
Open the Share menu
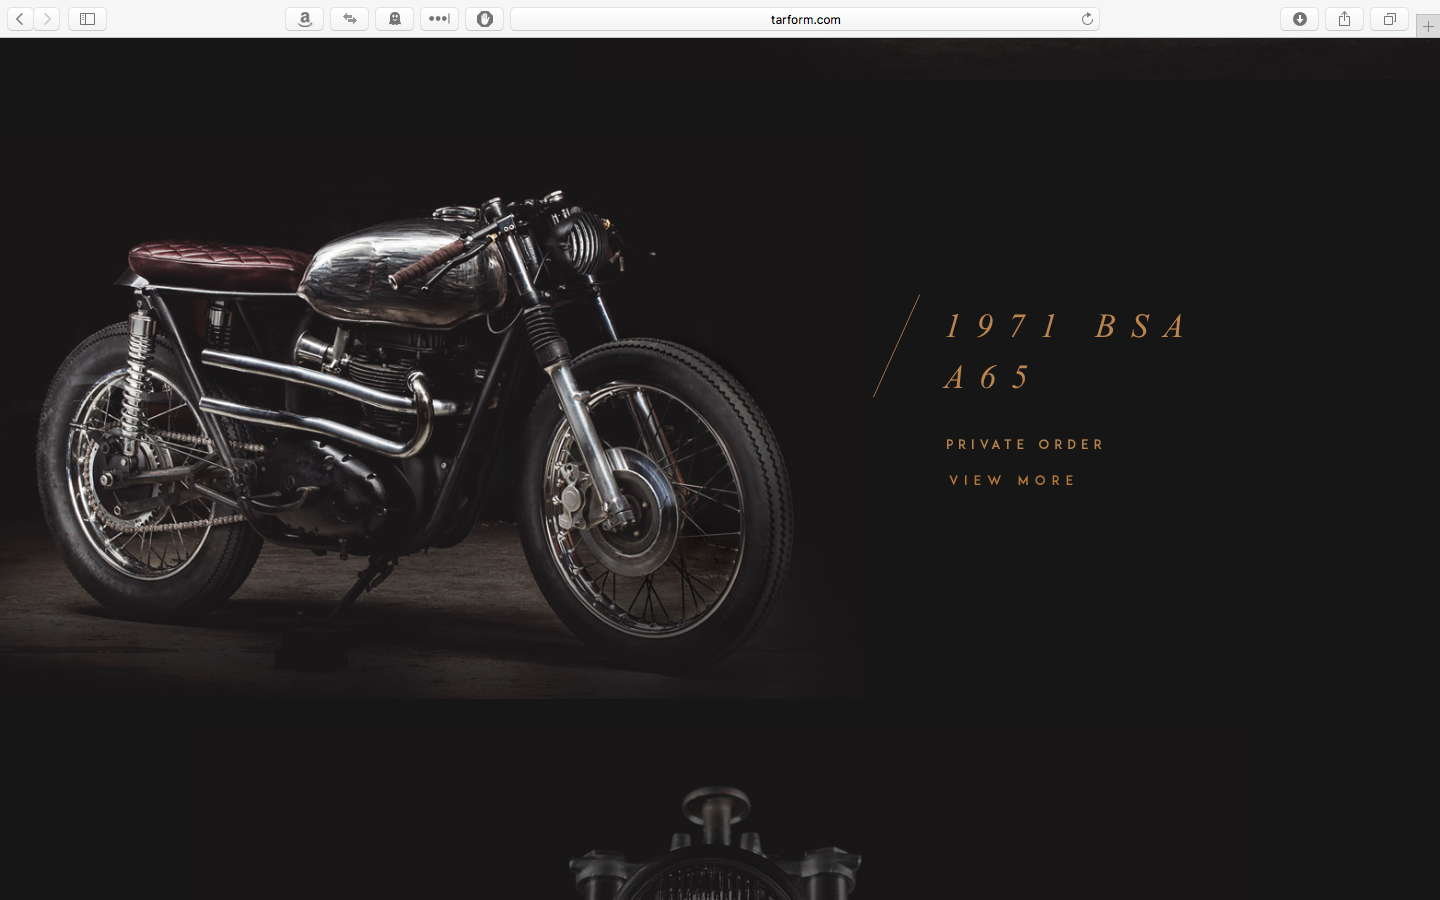pos(1345,19)
